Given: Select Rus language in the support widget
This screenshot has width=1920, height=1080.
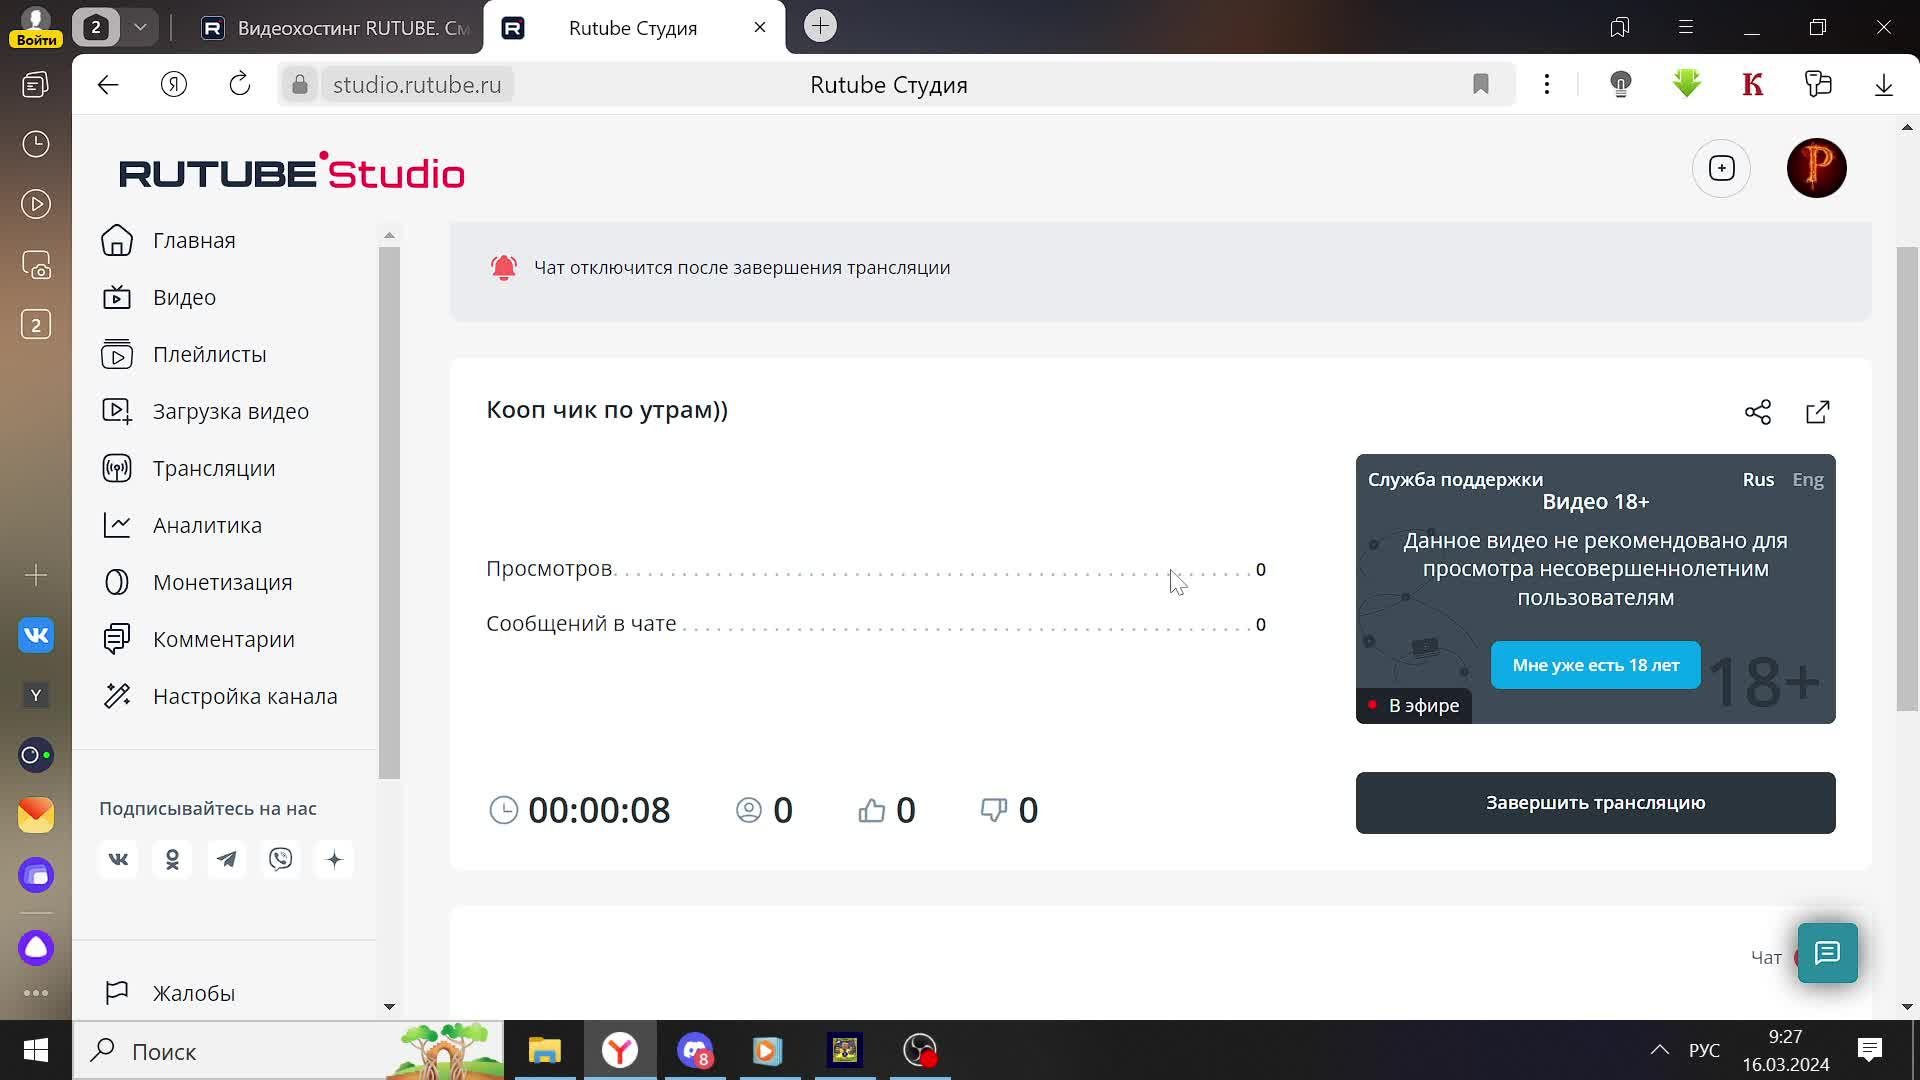Looking at the screenshot, I should pos(1757,480).
